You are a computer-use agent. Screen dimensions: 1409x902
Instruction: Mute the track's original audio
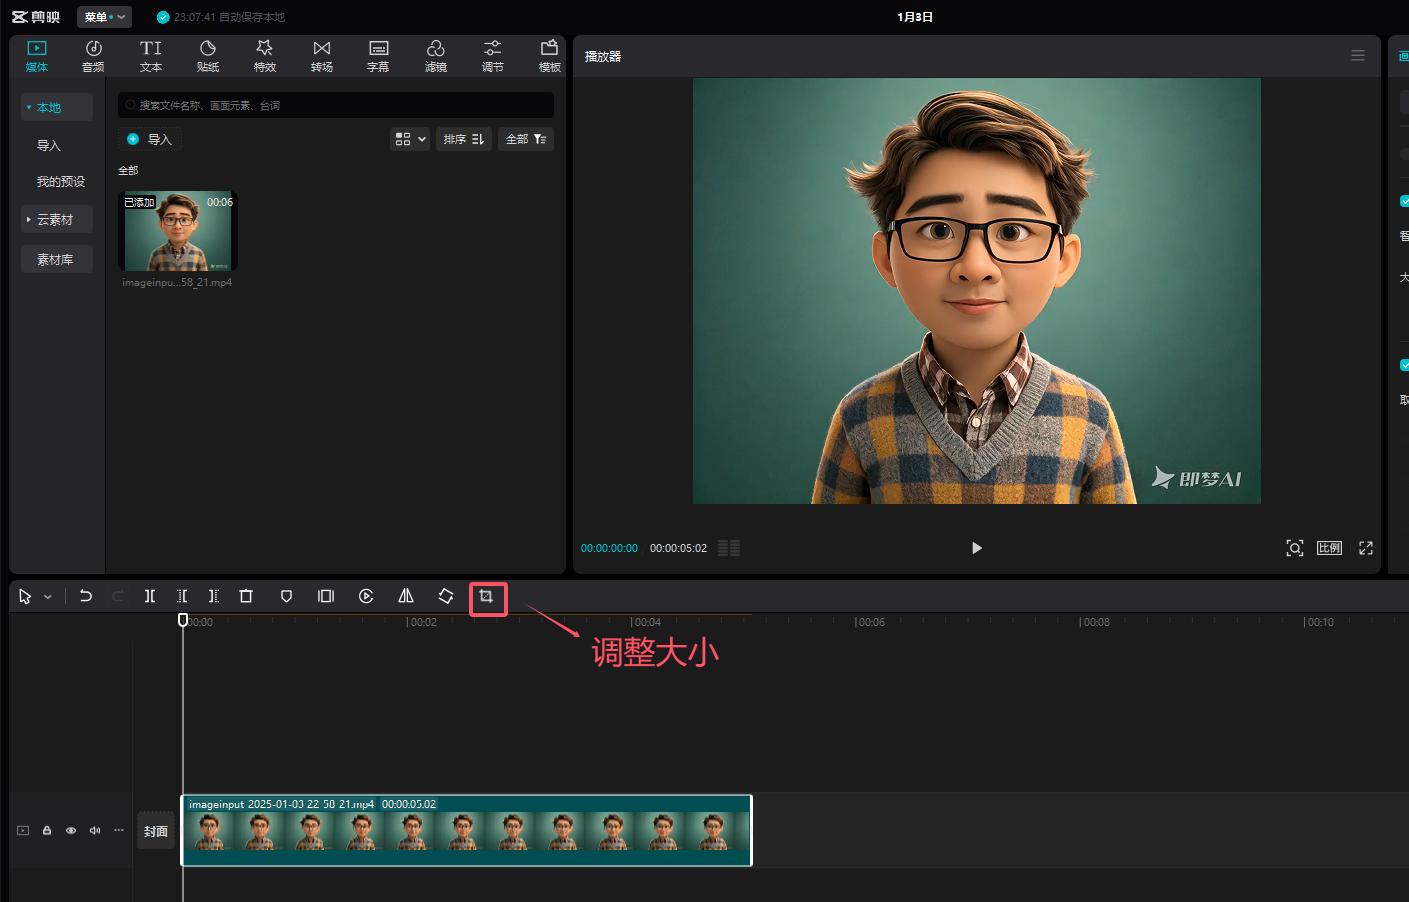[x=95, y=831]
